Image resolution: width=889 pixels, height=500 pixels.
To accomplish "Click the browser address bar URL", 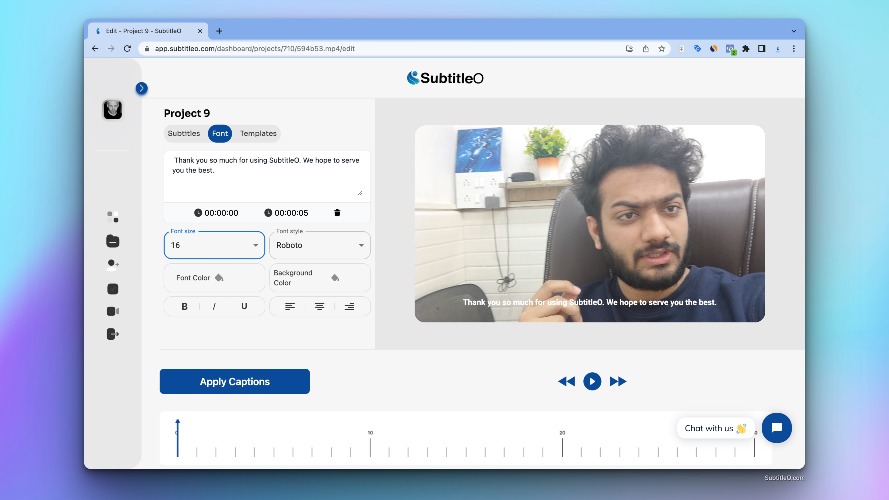I will coord(255,49).
